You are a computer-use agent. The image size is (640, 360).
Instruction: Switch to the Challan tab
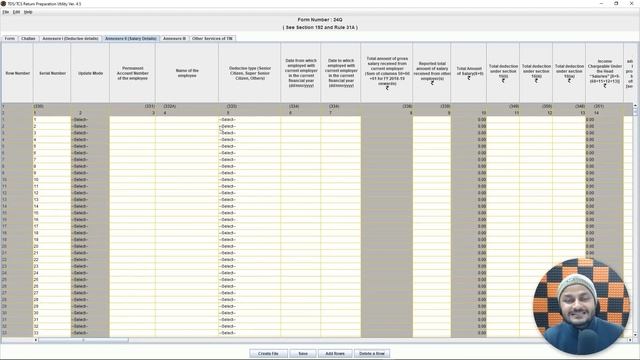[x=28, y=38]
